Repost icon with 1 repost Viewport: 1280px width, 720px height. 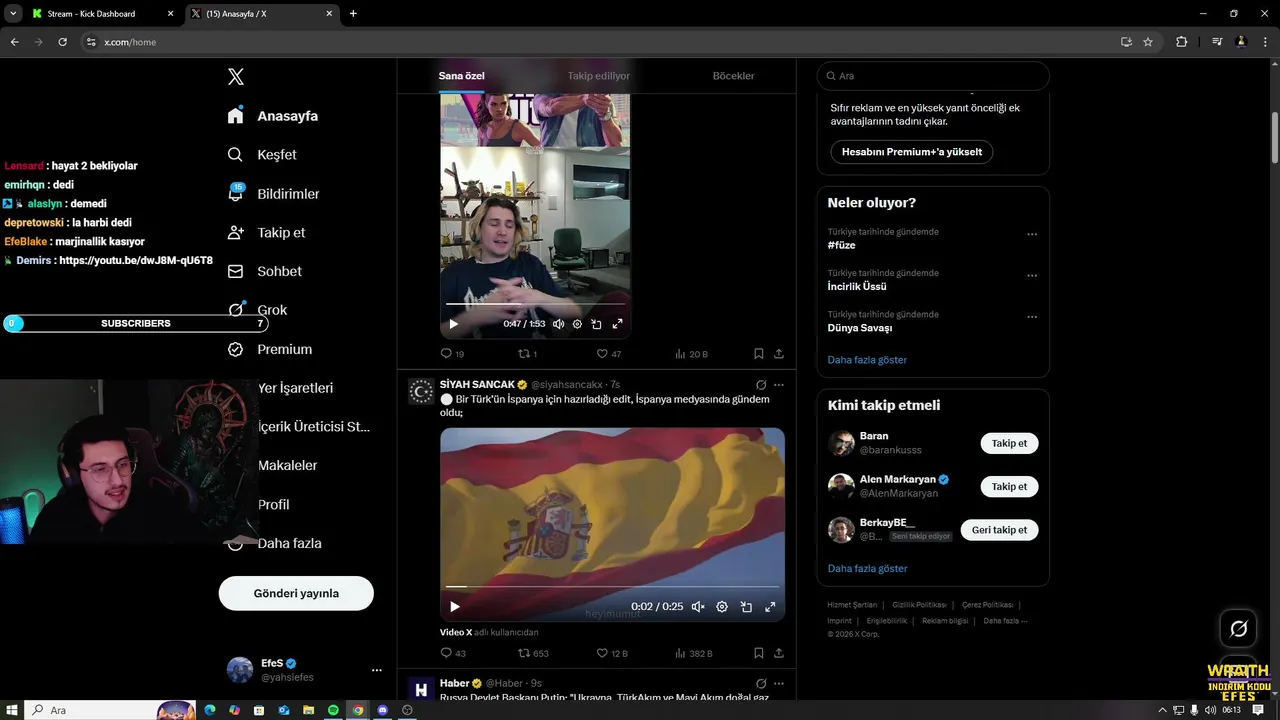point(523,354)
